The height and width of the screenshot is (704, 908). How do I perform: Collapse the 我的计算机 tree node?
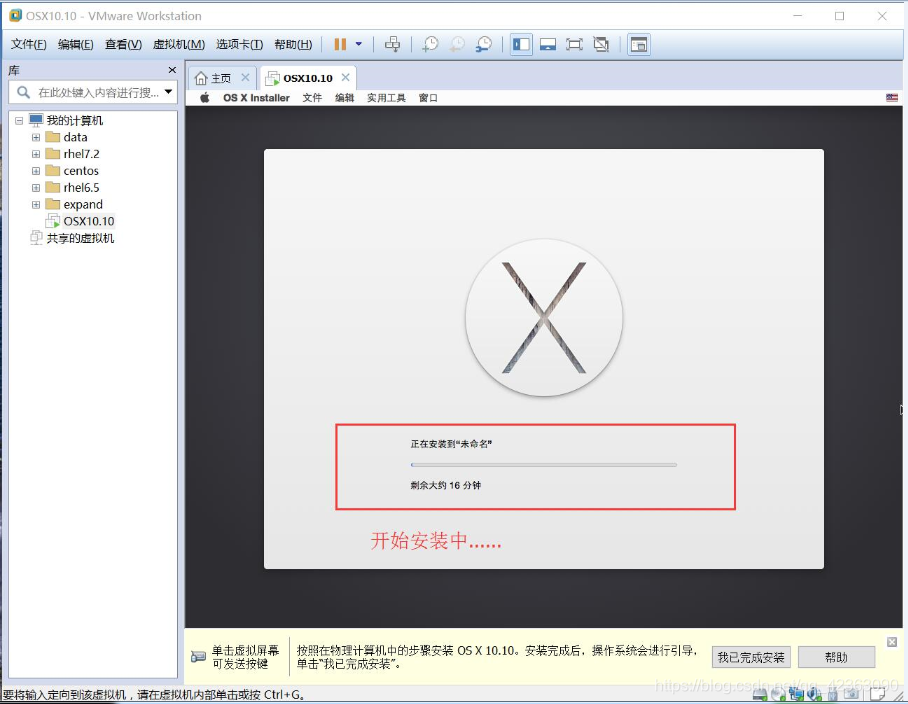[19, 120]
